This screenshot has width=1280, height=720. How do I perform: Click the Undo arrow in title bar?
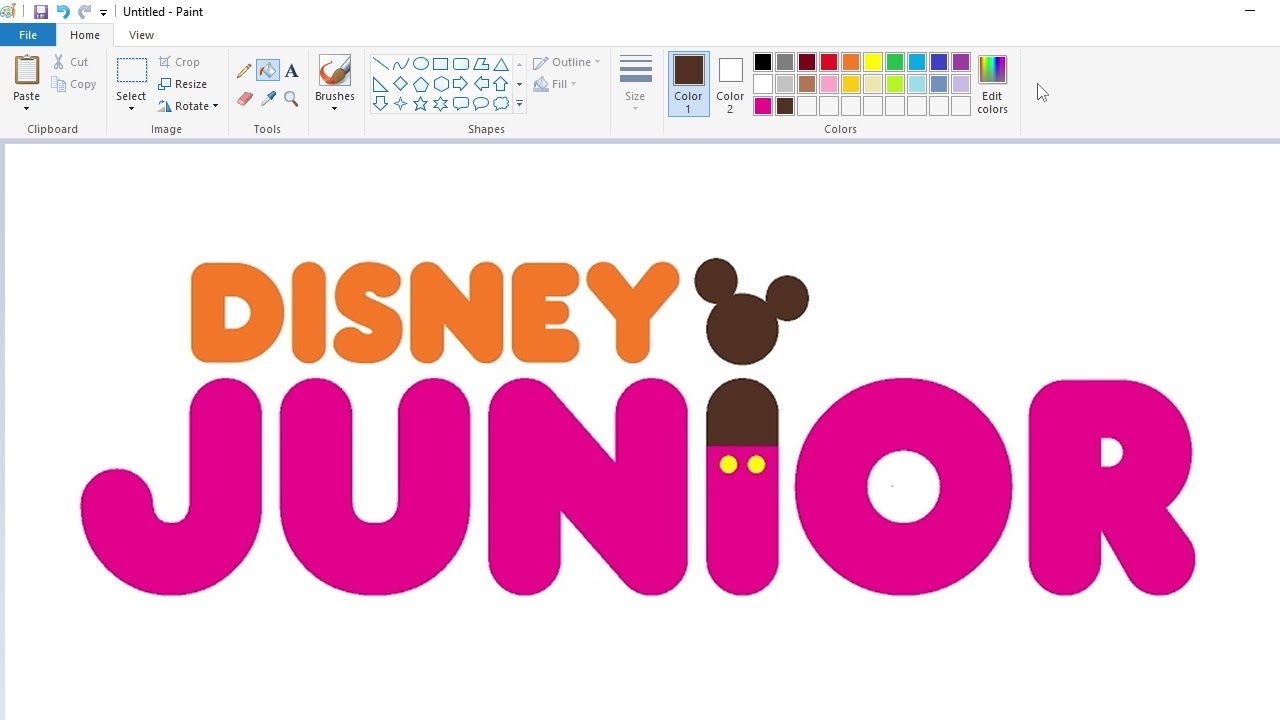[63, 12]
